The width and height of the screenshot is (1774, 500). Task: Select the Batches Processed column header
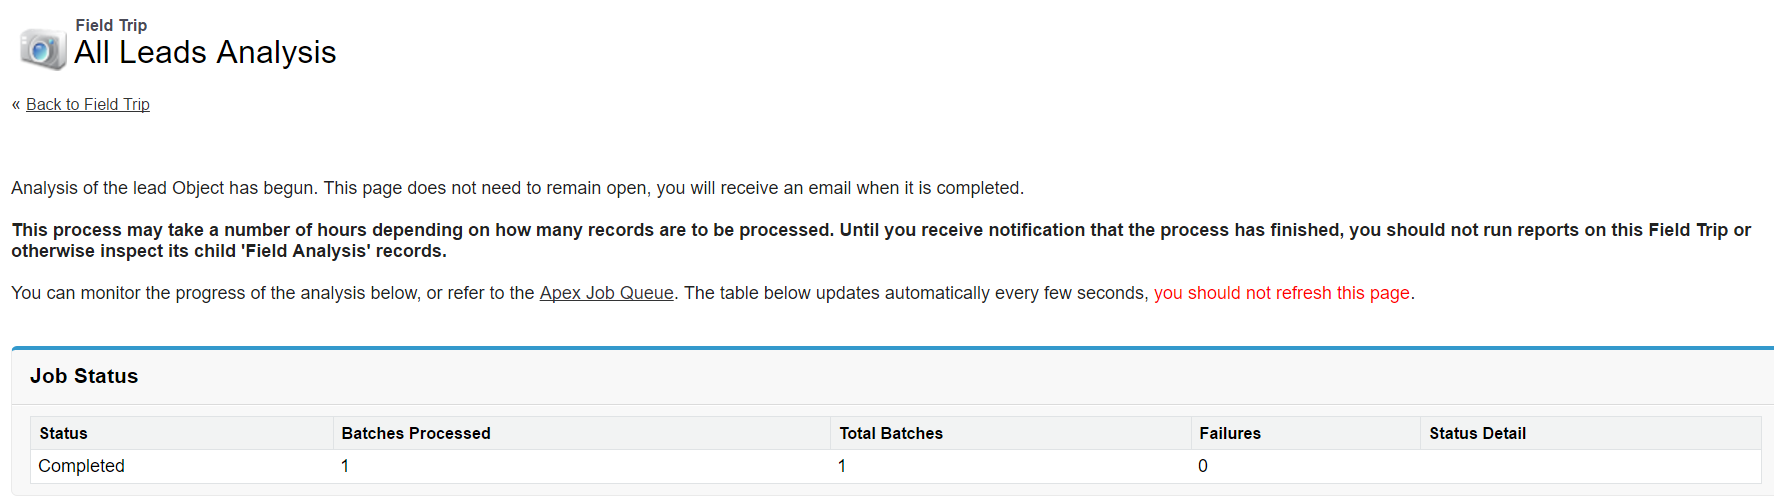point(416,433)
